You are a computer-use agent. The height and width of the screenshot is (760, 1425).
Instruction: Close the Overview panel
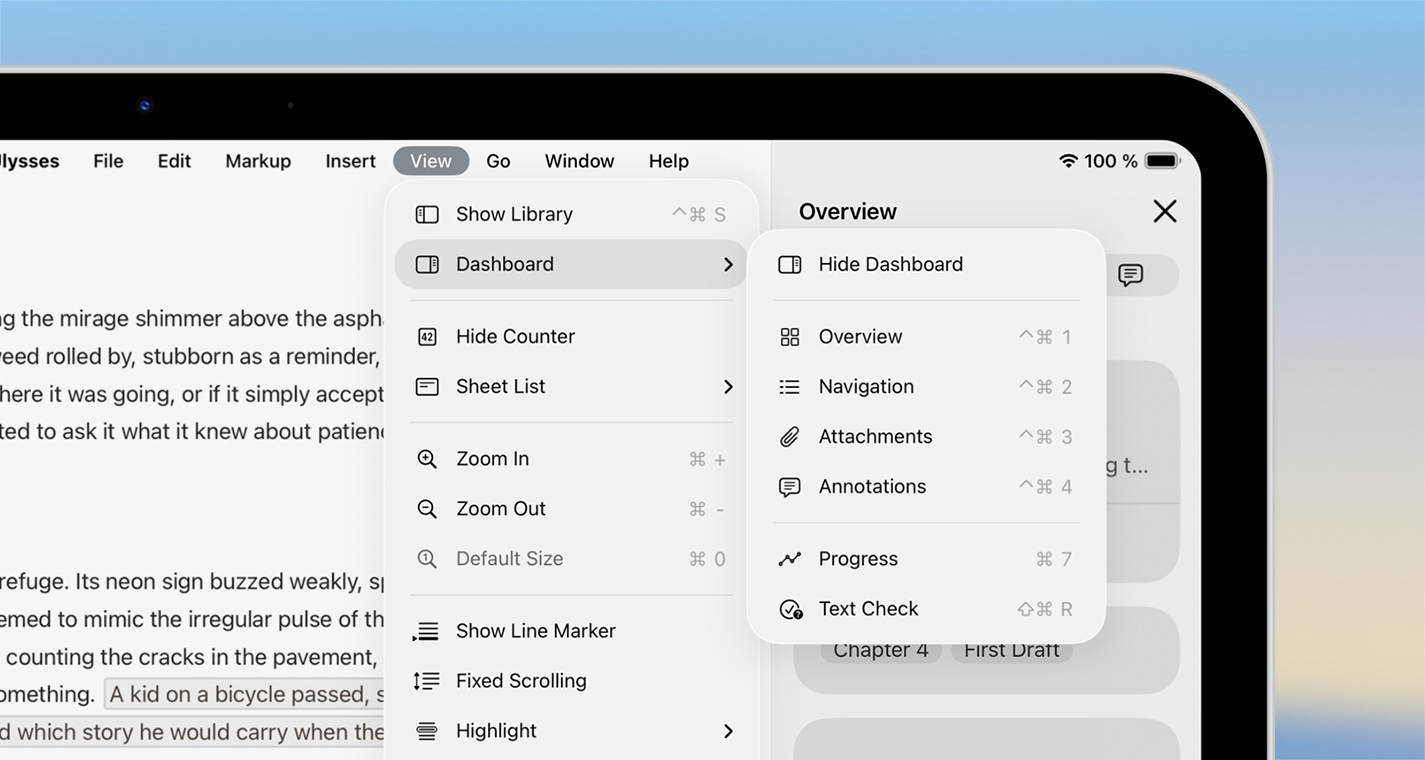[x=1164, y=211]
